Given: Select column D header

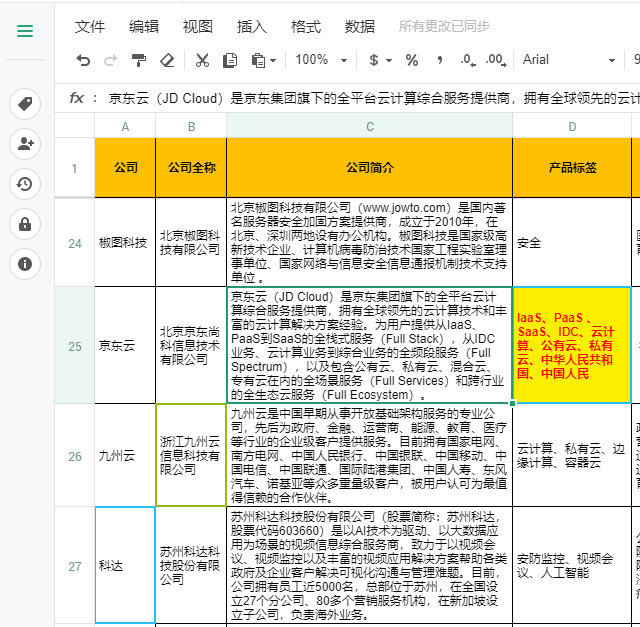Looking at the screenshot, I should 572,127.
